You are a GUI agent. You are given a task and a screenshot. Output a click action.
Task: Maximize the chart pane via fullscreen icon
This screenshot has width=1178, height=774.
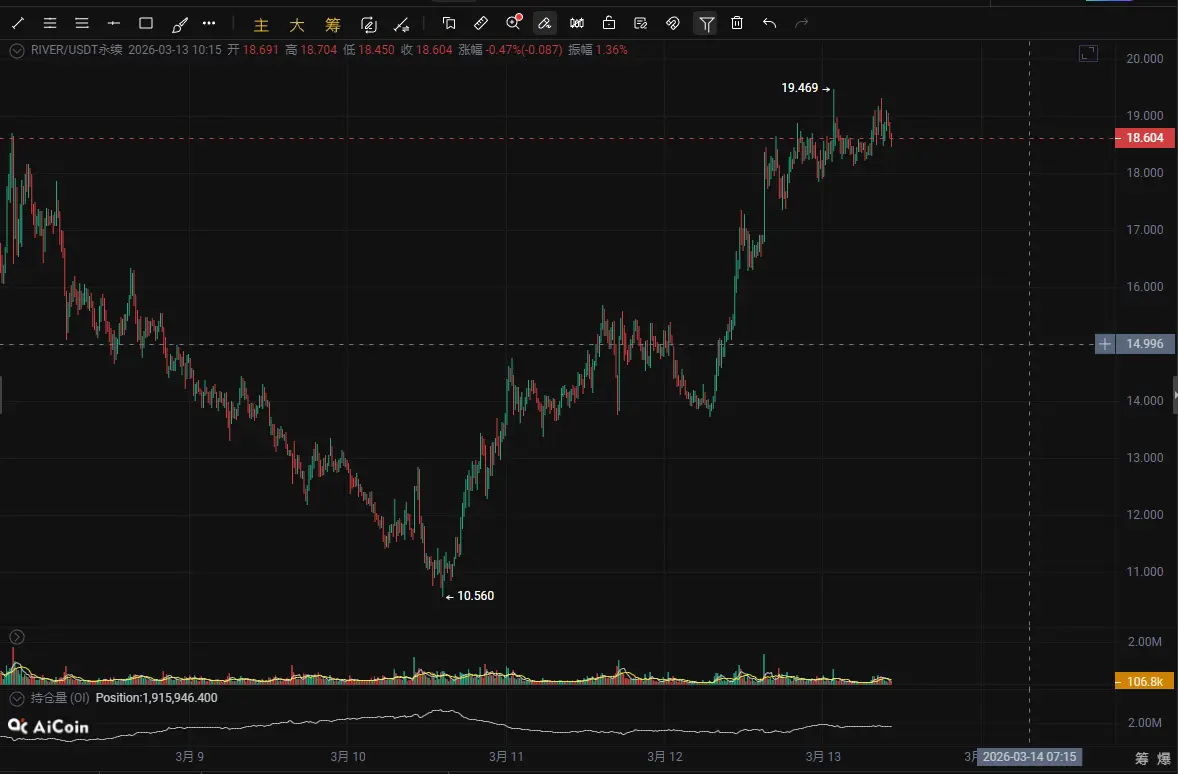coord(1089,53)
